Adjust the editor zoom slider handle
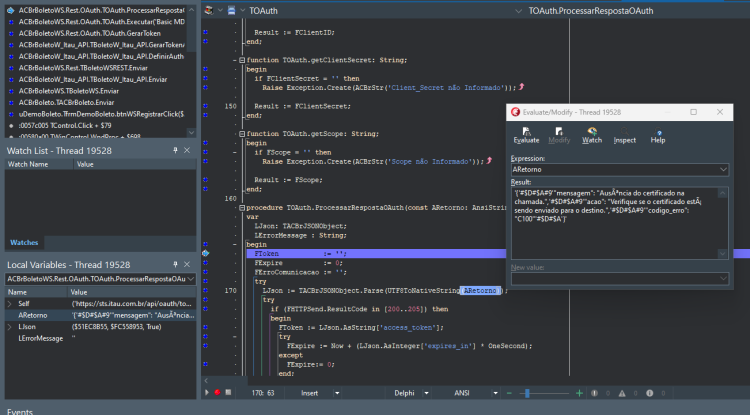The width and height of the screenshot is (750, 415). 527,393
